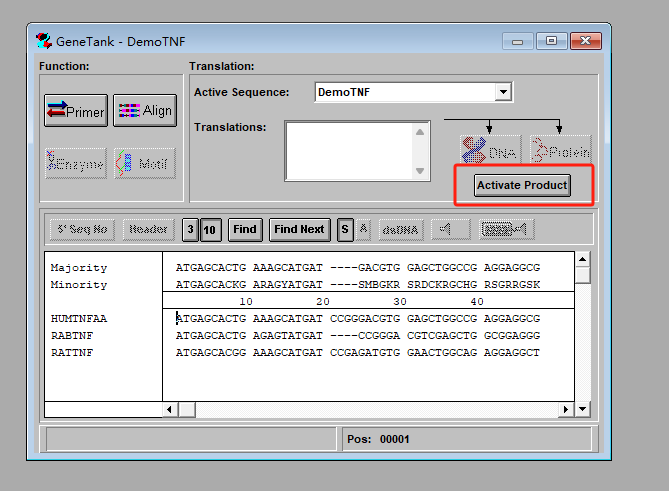Click Minority sequence block RSGRRGSK

(x=512, y=285)
